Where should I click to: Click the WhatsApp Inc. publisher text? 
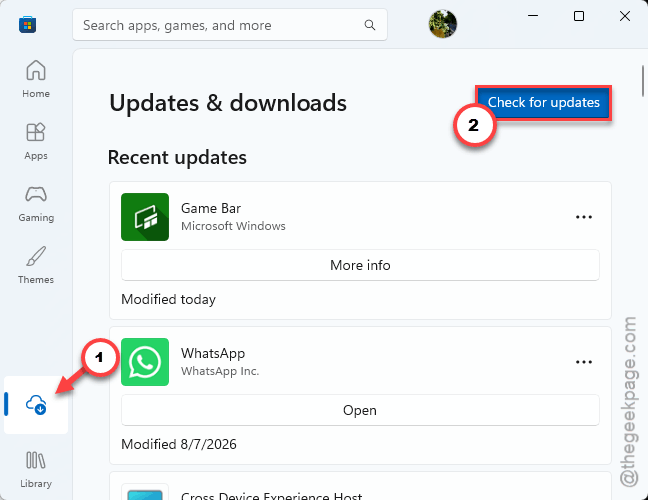pos(220,371)
